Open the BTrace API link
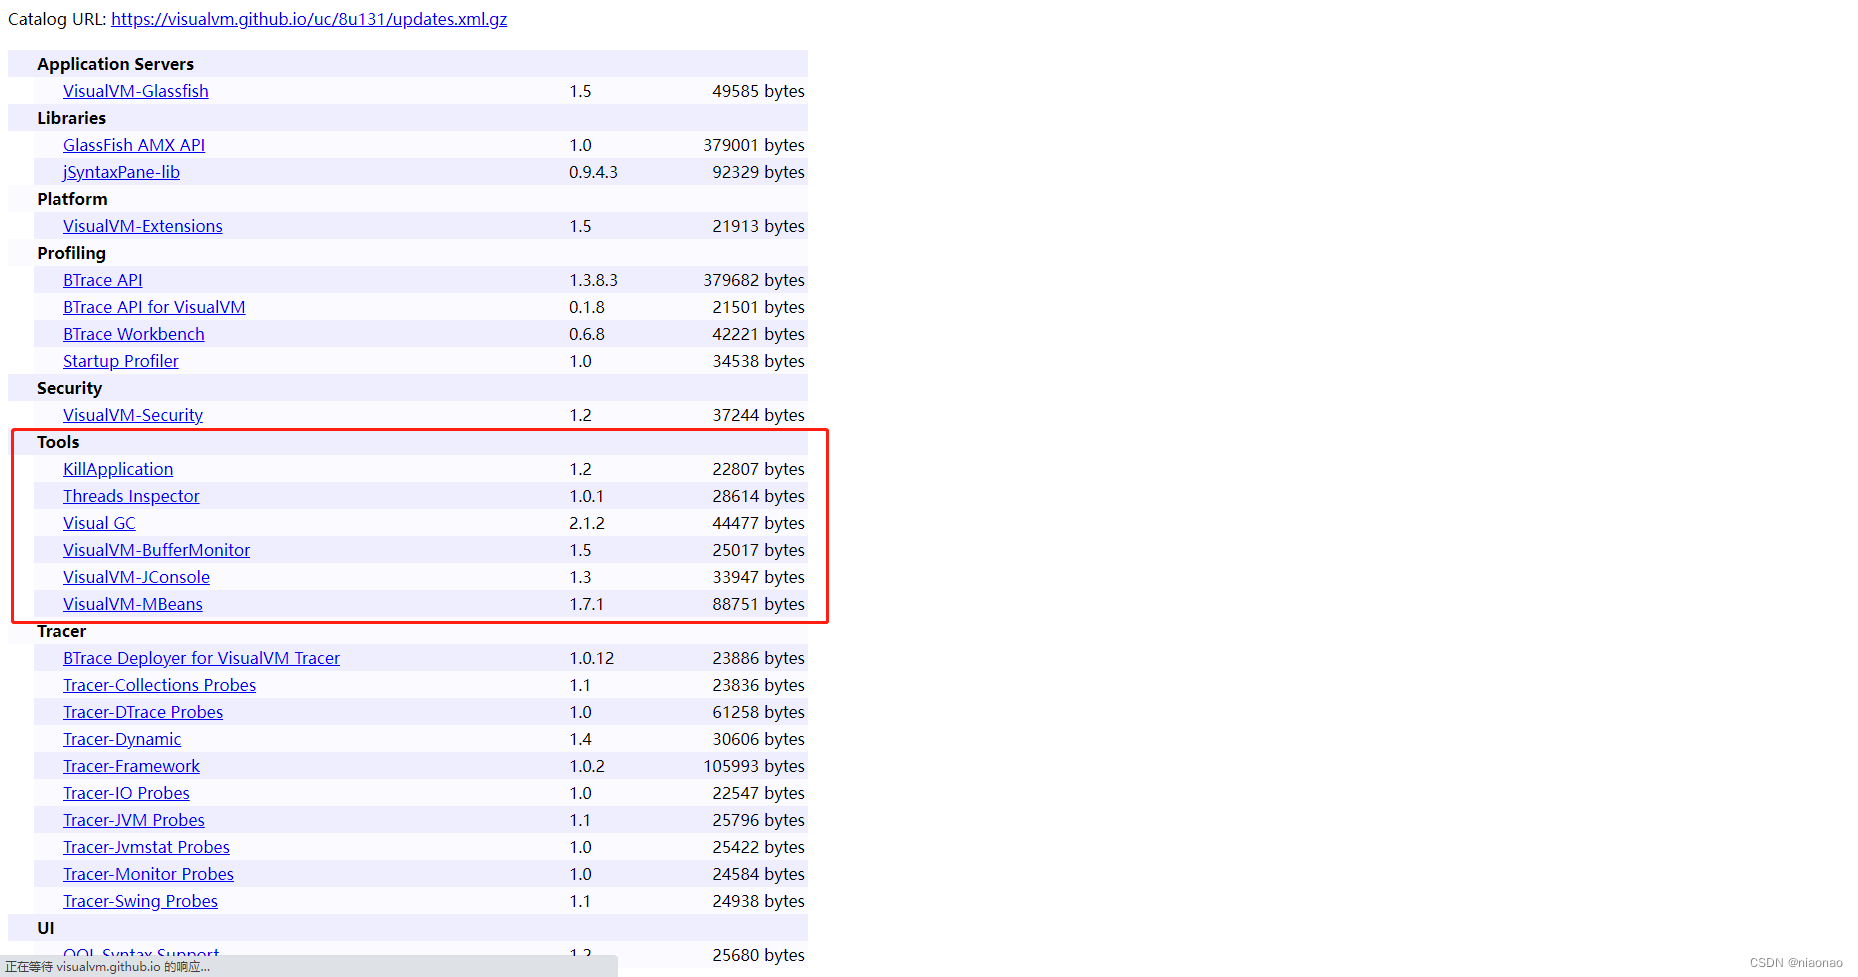The image size is (1858, 977). [x=103, y=280]
